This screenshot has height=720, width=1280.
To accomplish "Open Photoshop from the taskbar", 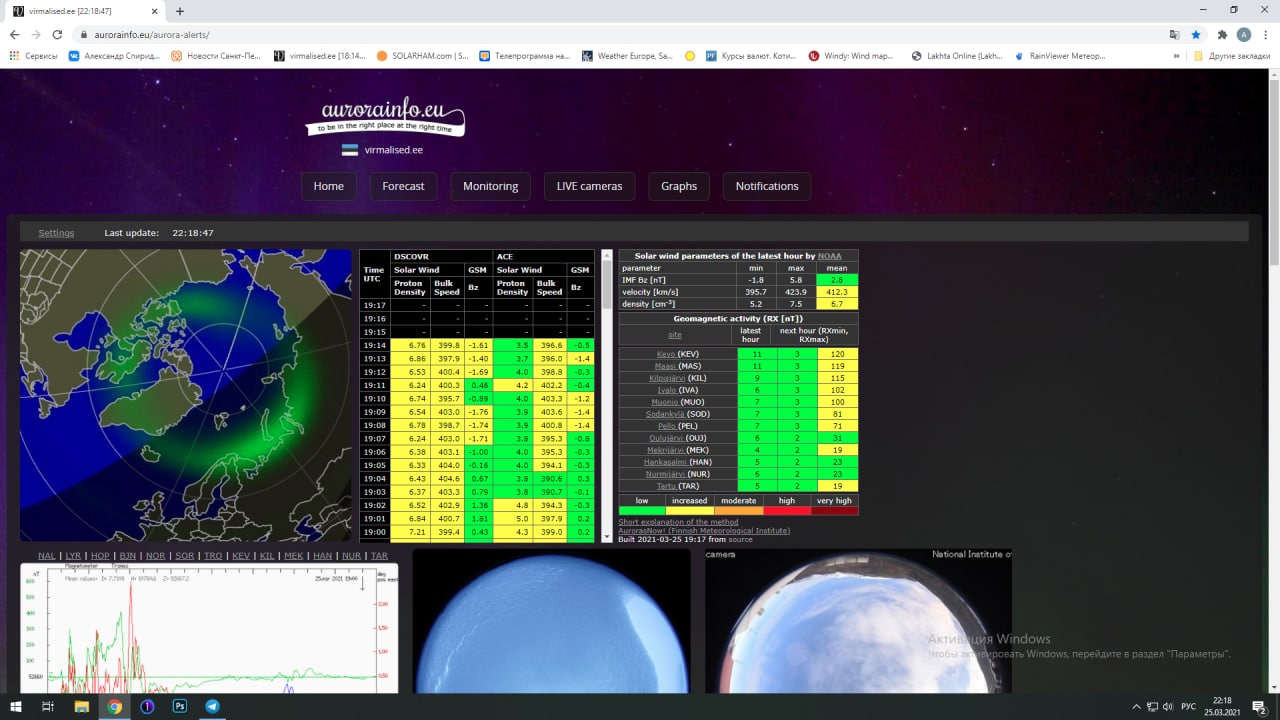I will (180, 706).
